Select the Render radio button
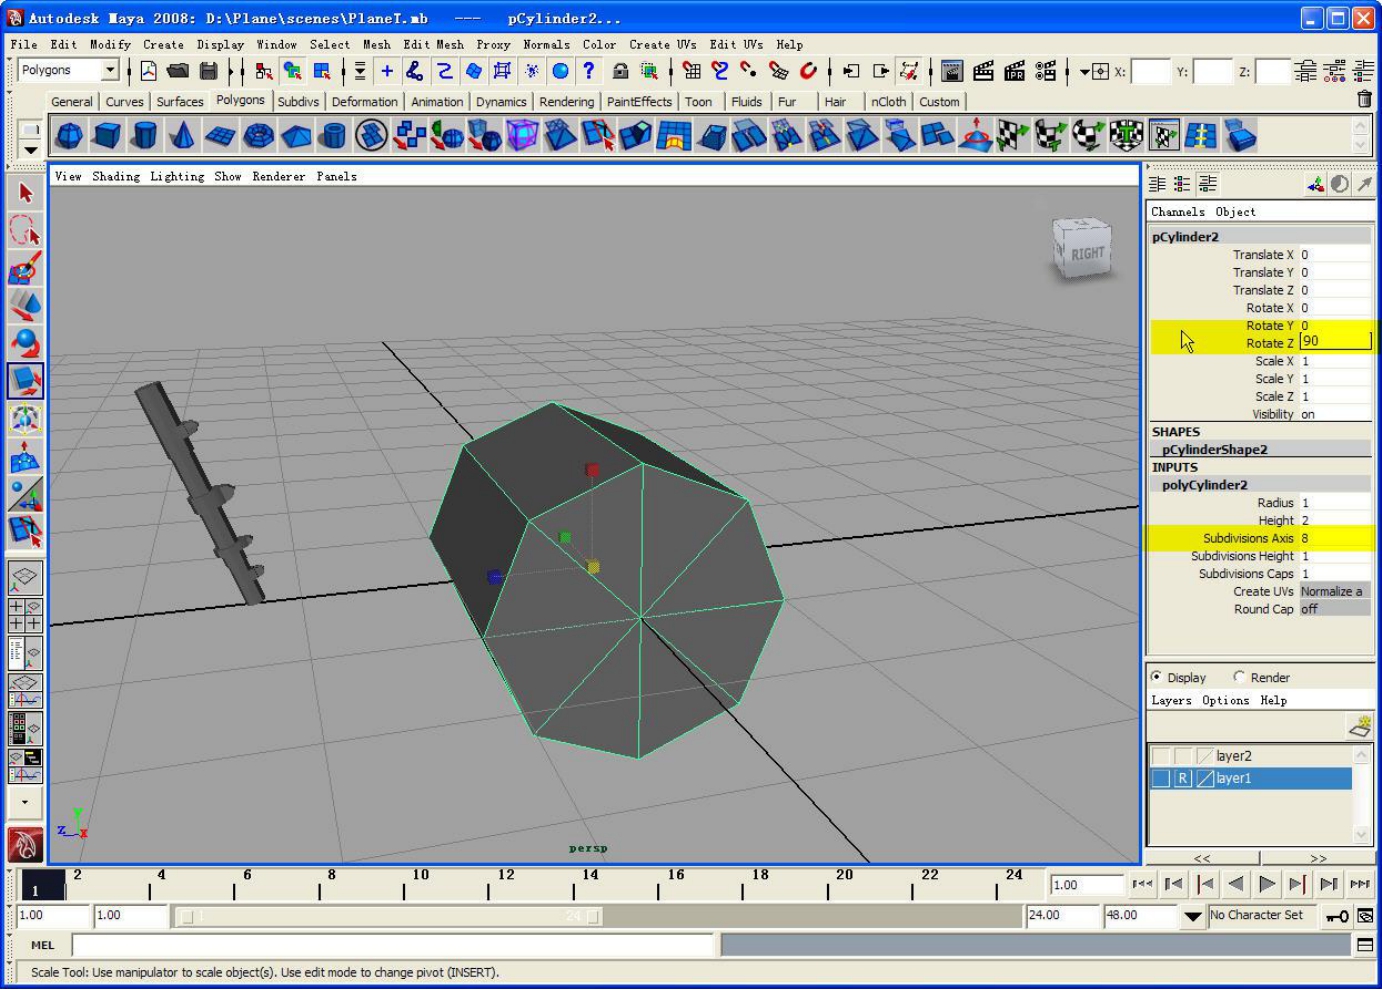This screenshot has height=990, width=1382. [x=1239, y=677]
